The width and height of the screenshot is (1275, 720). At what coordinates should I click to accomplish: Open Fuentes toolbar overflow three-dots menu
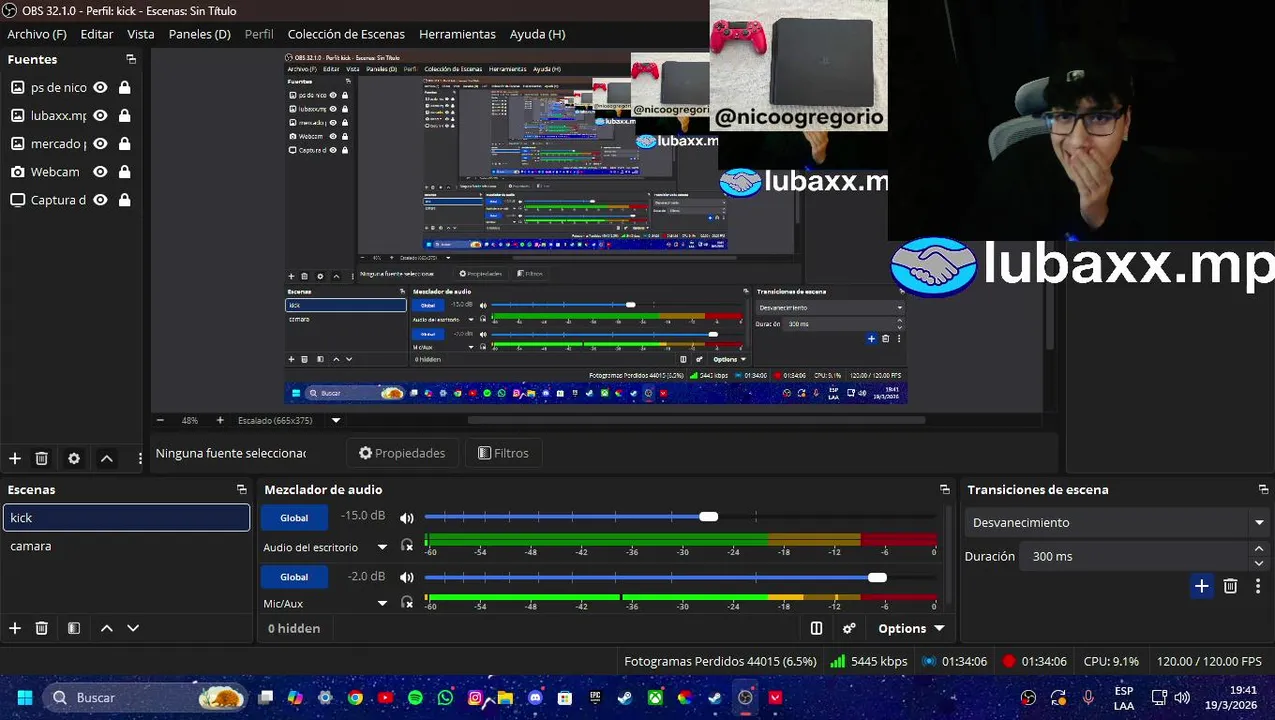(140, 458)
